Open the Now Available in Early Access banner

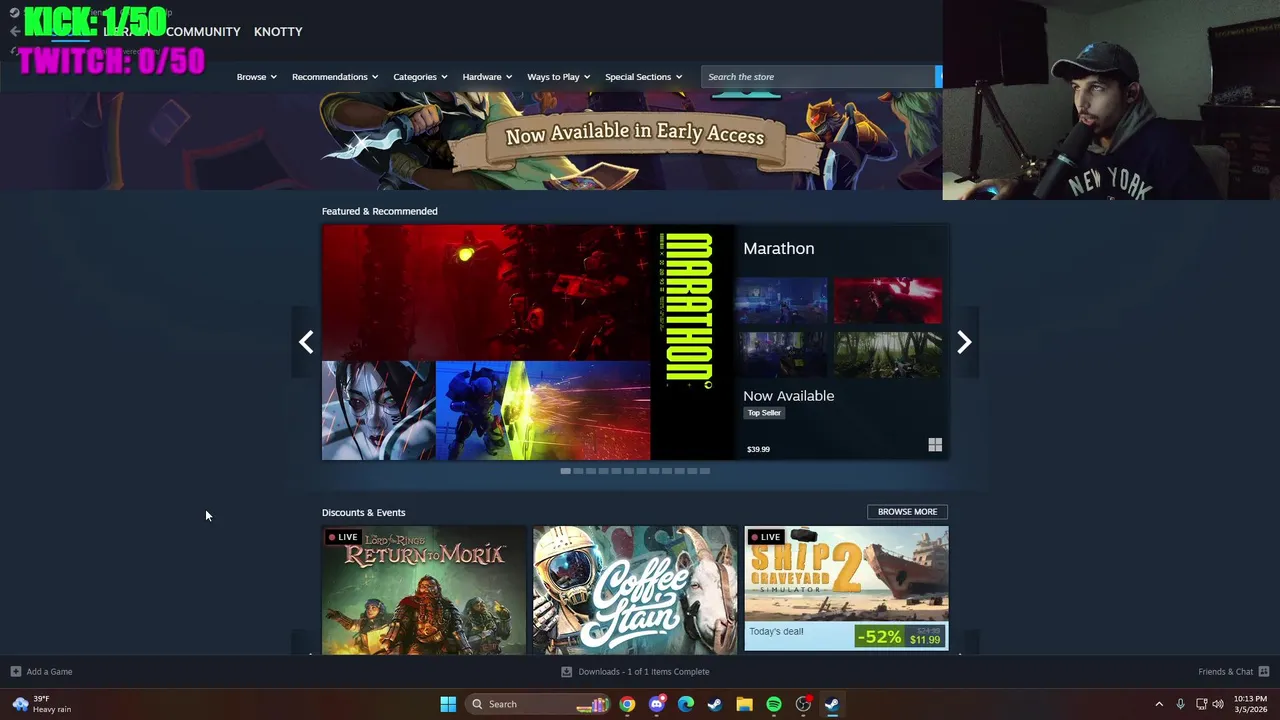pos(635,141)
